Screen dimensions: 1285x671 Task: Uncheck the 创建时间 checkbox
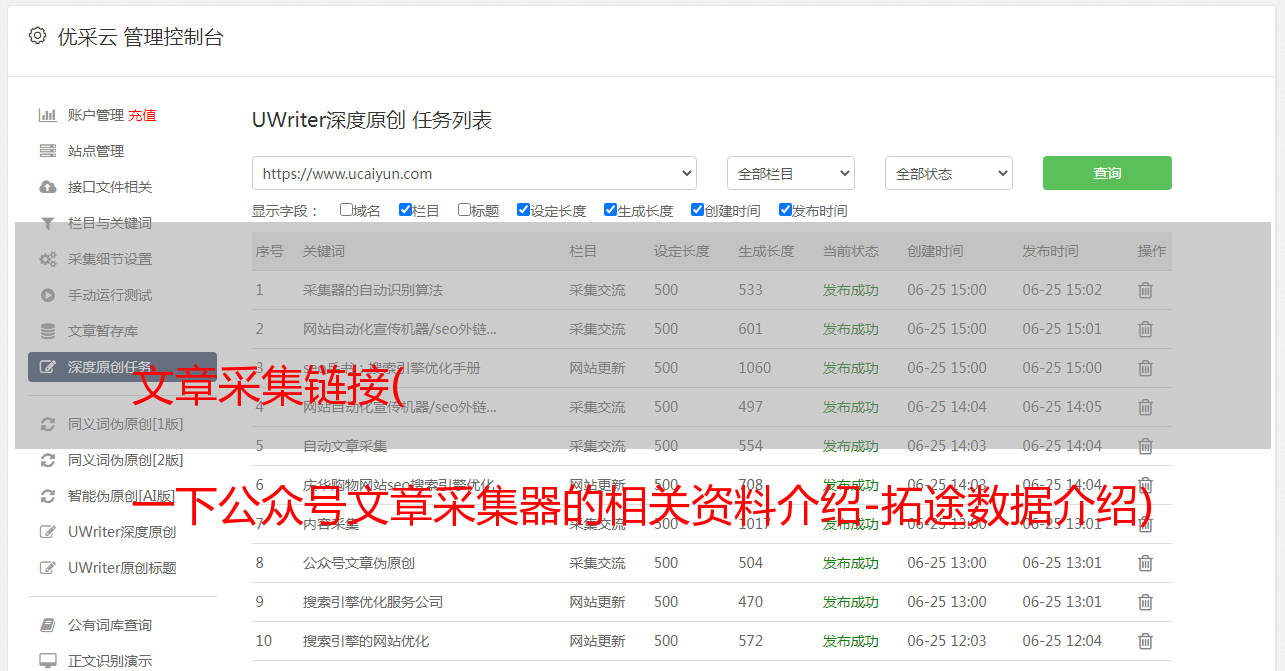click(697, 210)
